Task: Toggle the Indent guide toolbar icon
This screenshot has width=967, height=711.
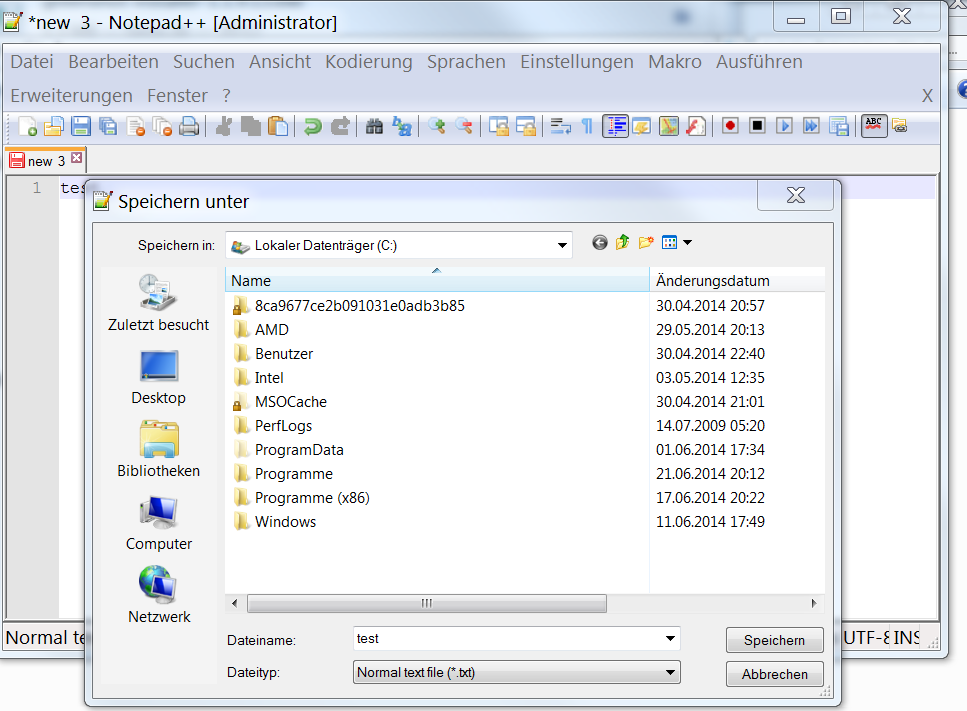Action: click(615, 126)
